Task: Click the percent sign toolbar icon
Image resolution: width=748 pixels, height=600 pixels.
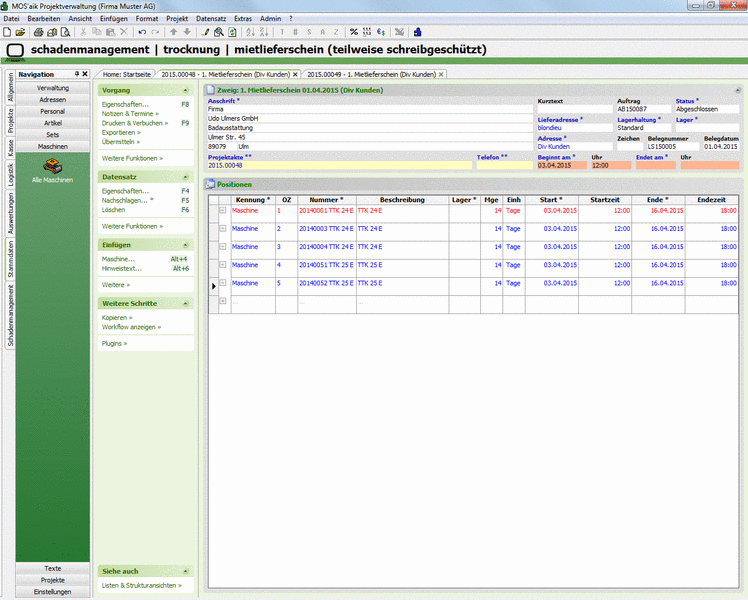Action: click(353, 32)
